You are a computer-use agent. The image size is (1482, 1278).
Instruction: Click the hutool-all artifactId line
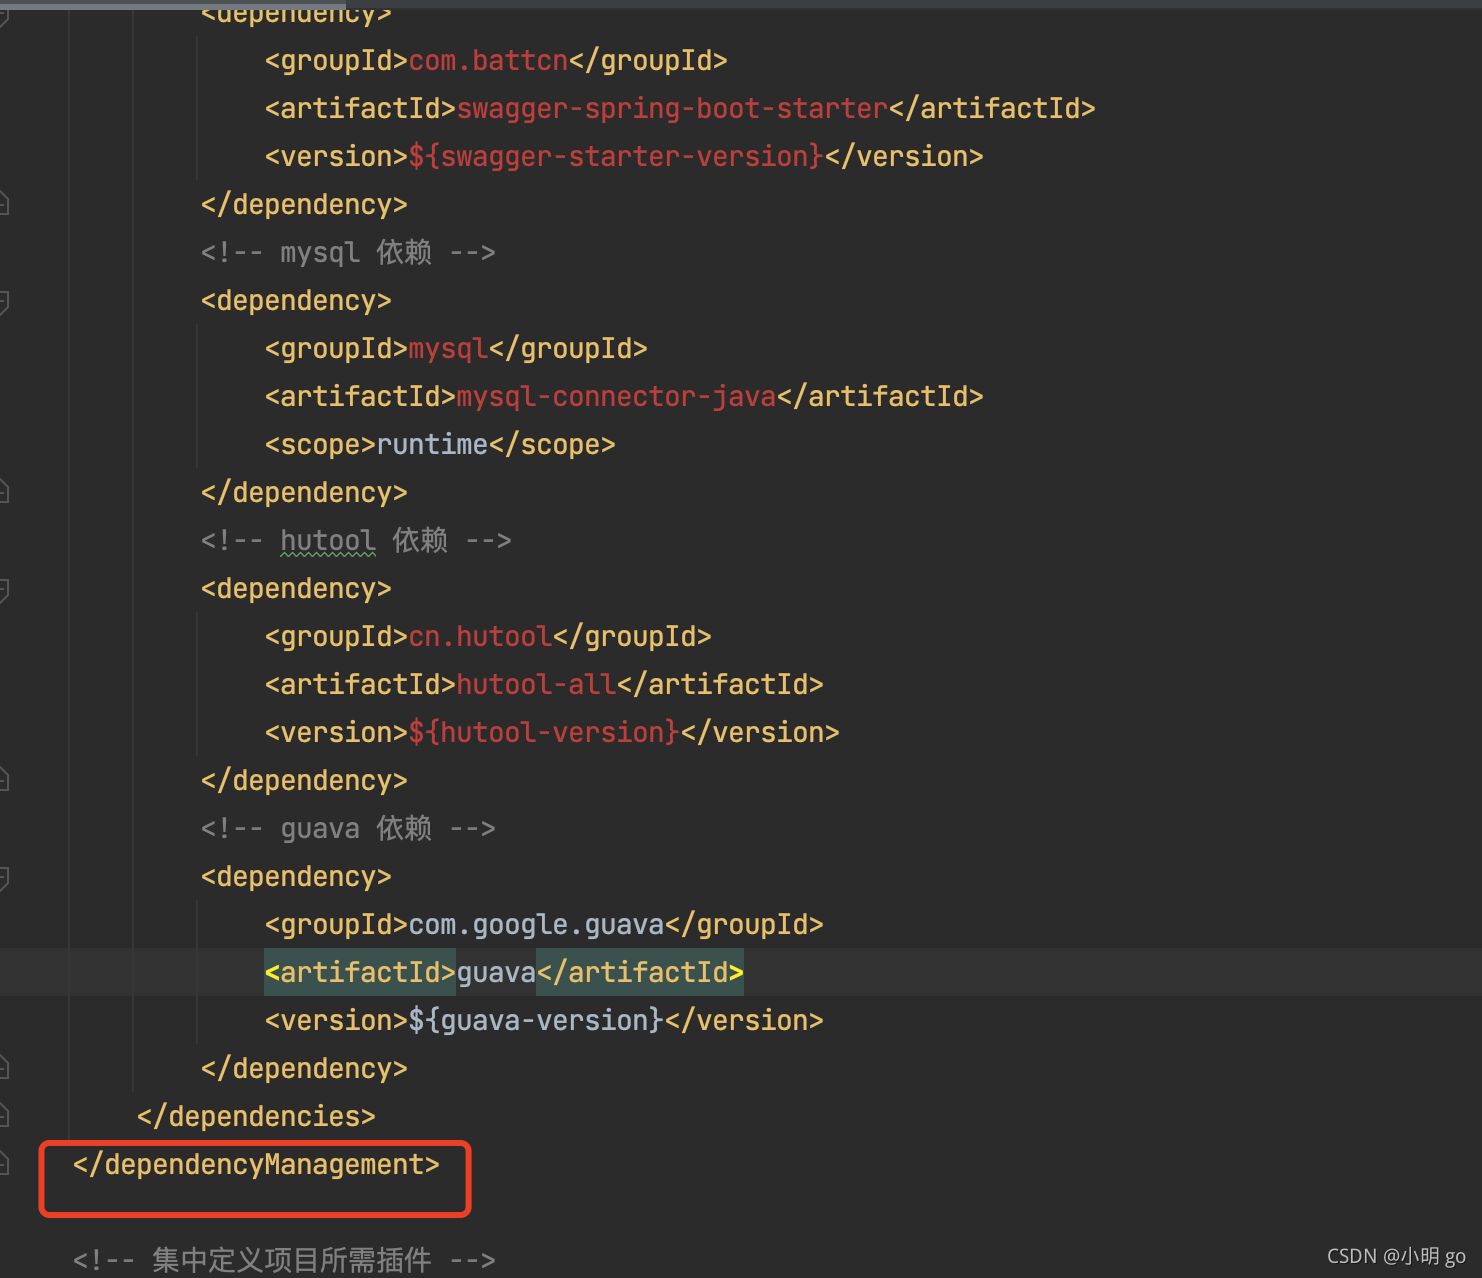[544, 685]
